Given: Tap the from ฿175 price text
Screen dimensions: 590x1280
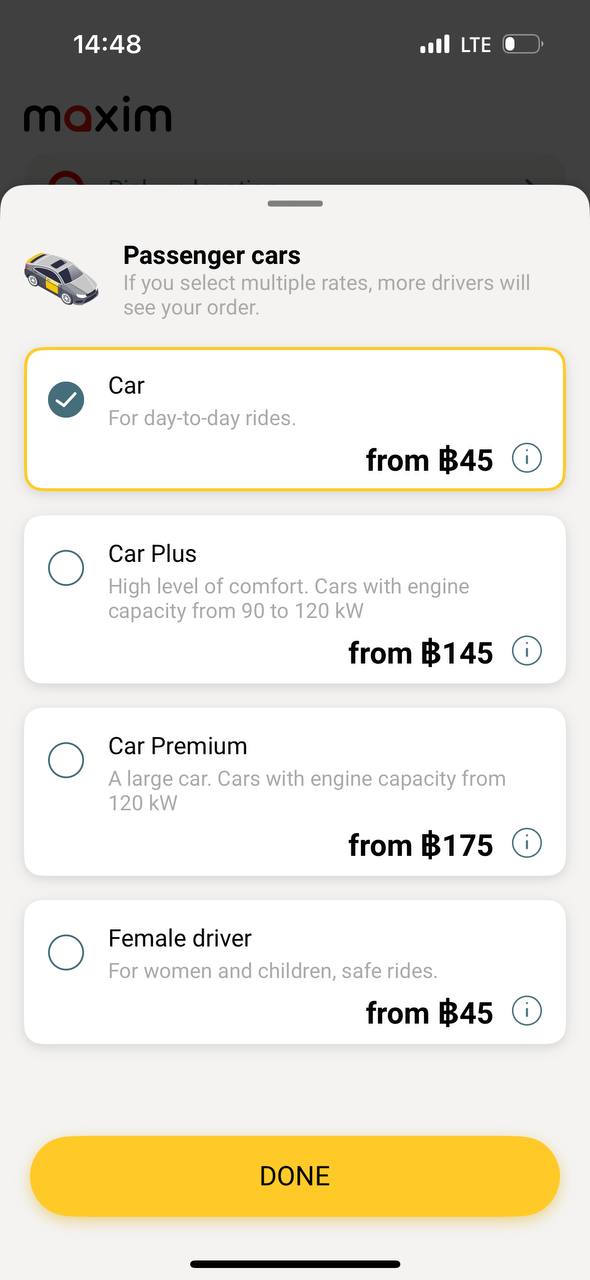Looking at the screenshot, I should point(421,845).
